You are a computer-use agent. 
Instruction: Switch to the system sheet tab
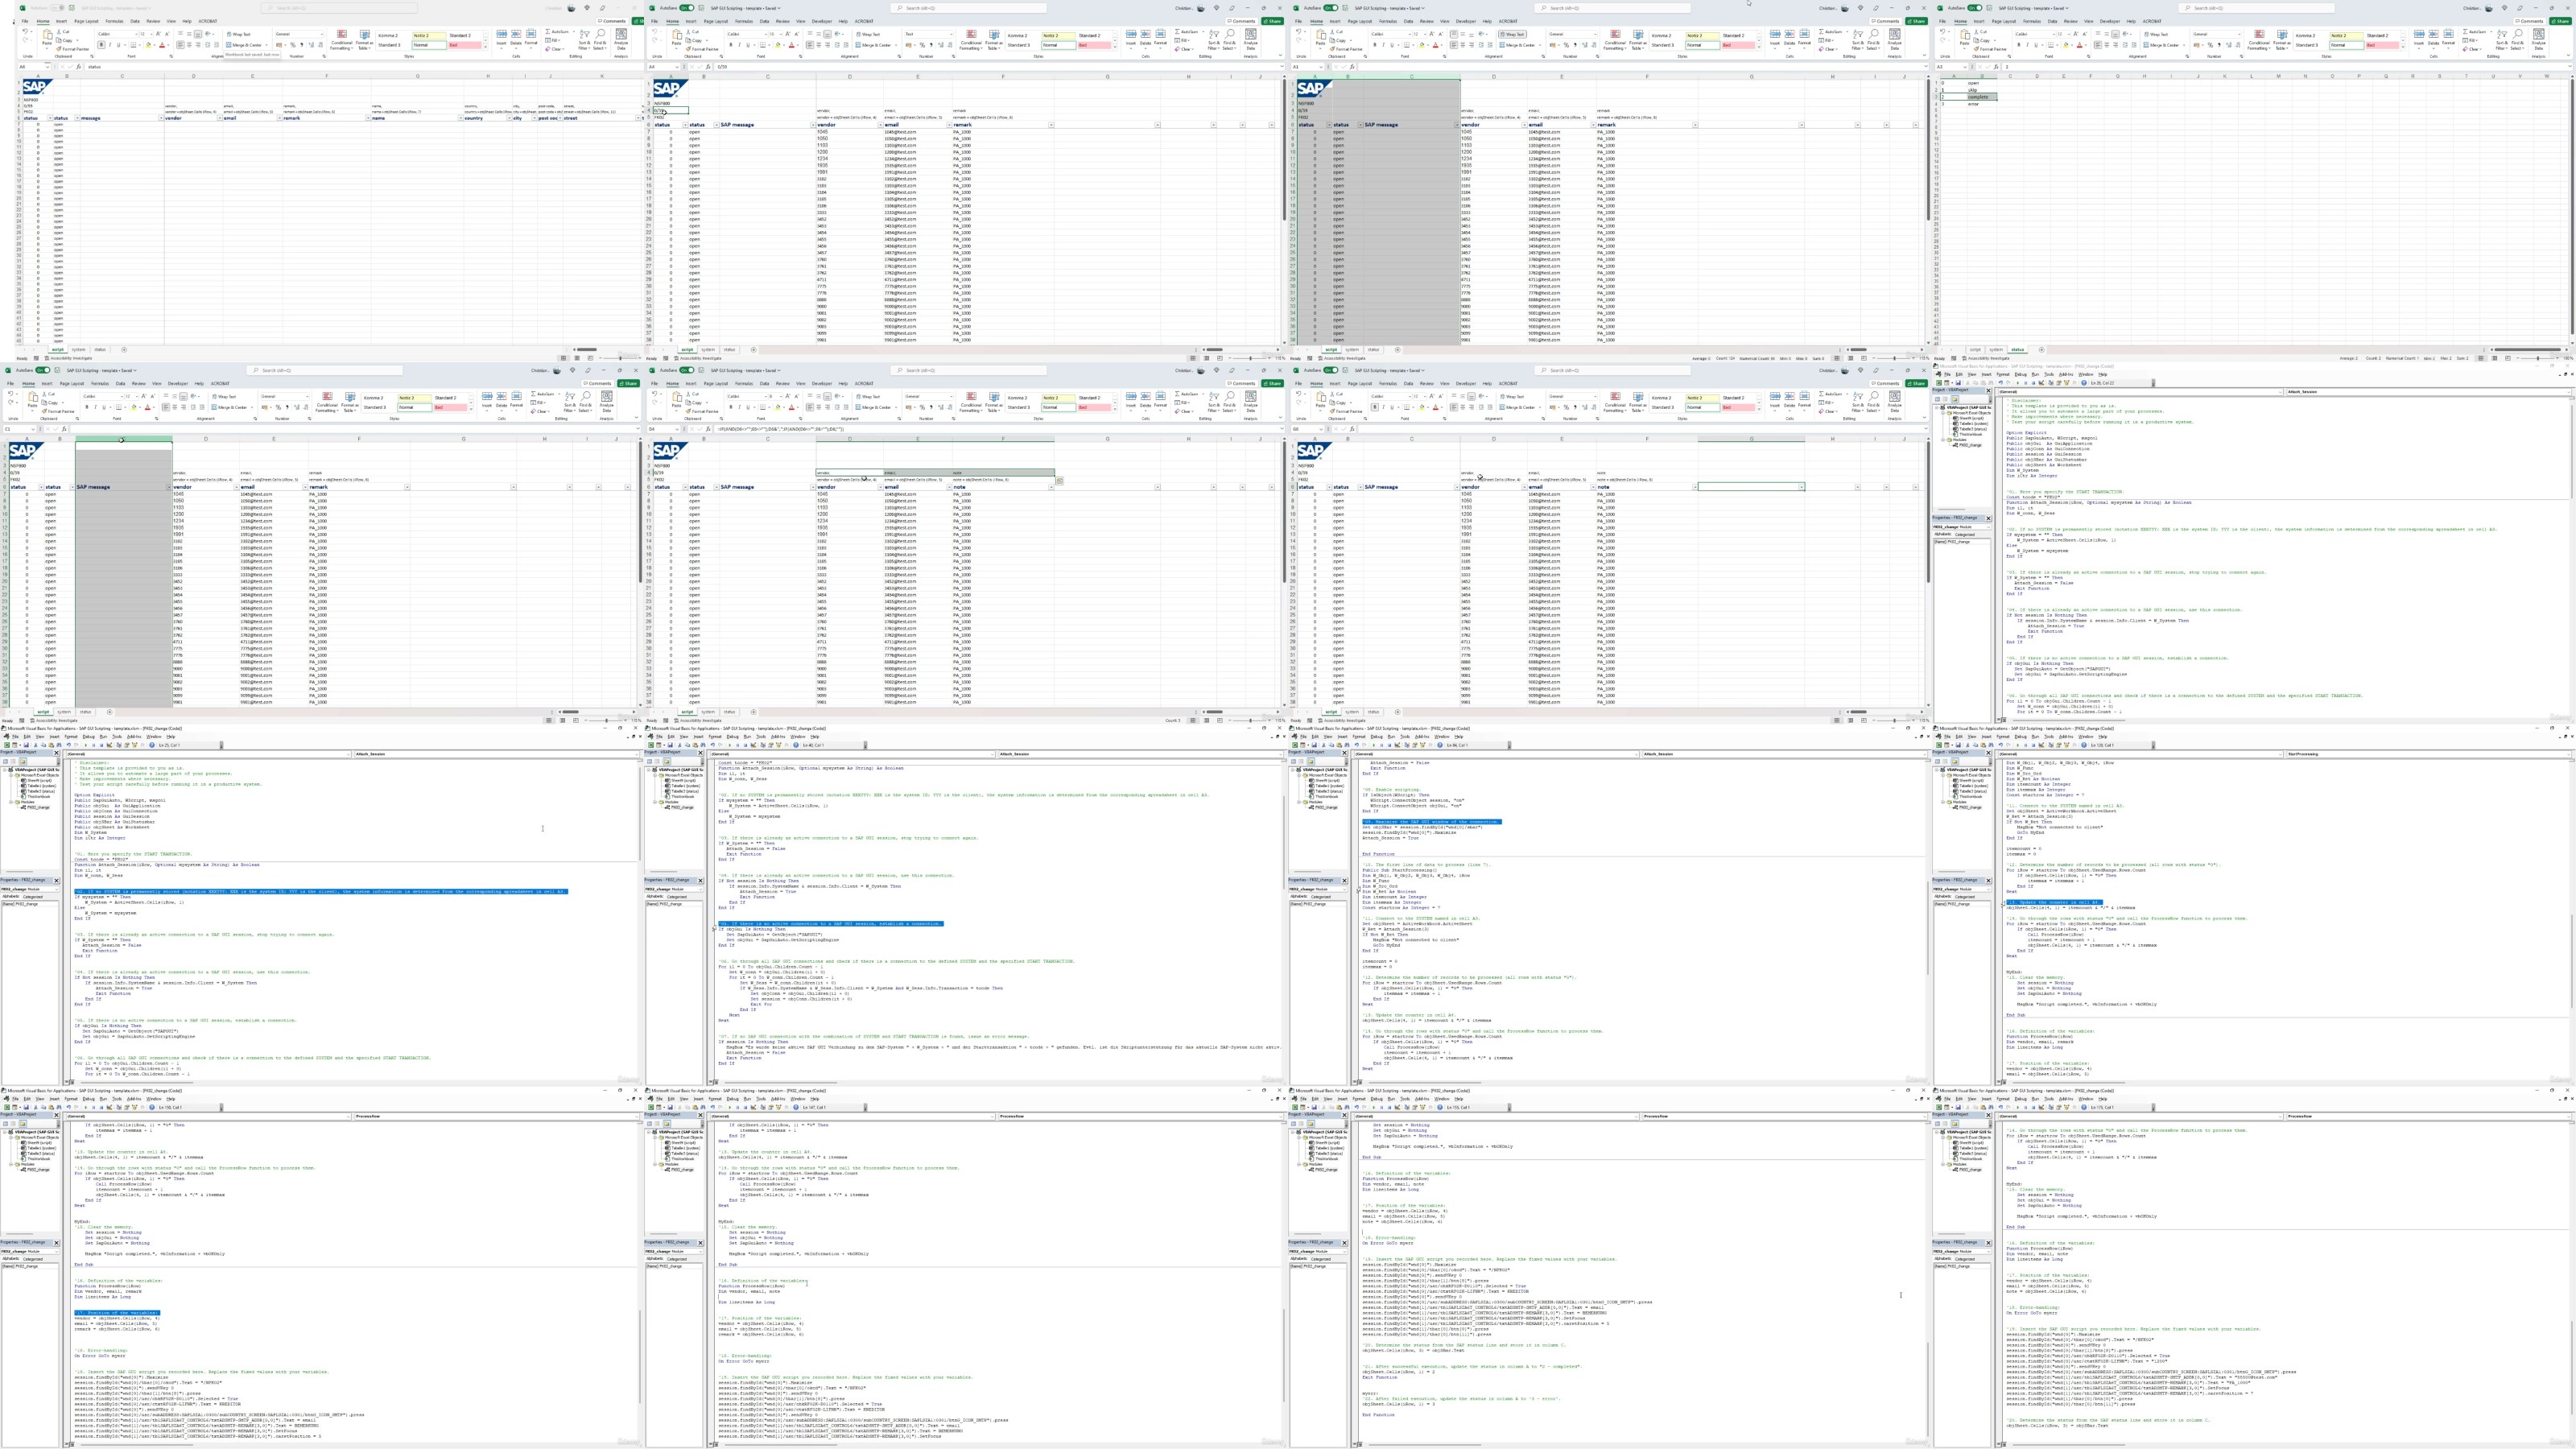(79, 350)
